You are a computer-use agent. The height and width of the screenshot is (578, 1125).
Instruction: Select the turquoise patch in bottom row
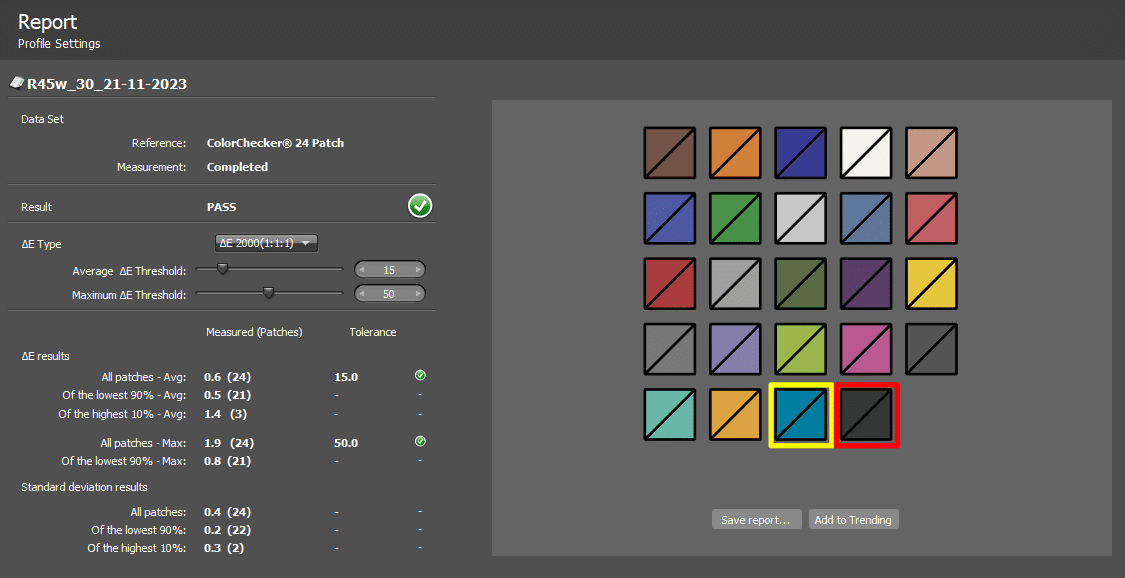pos(670,415)
